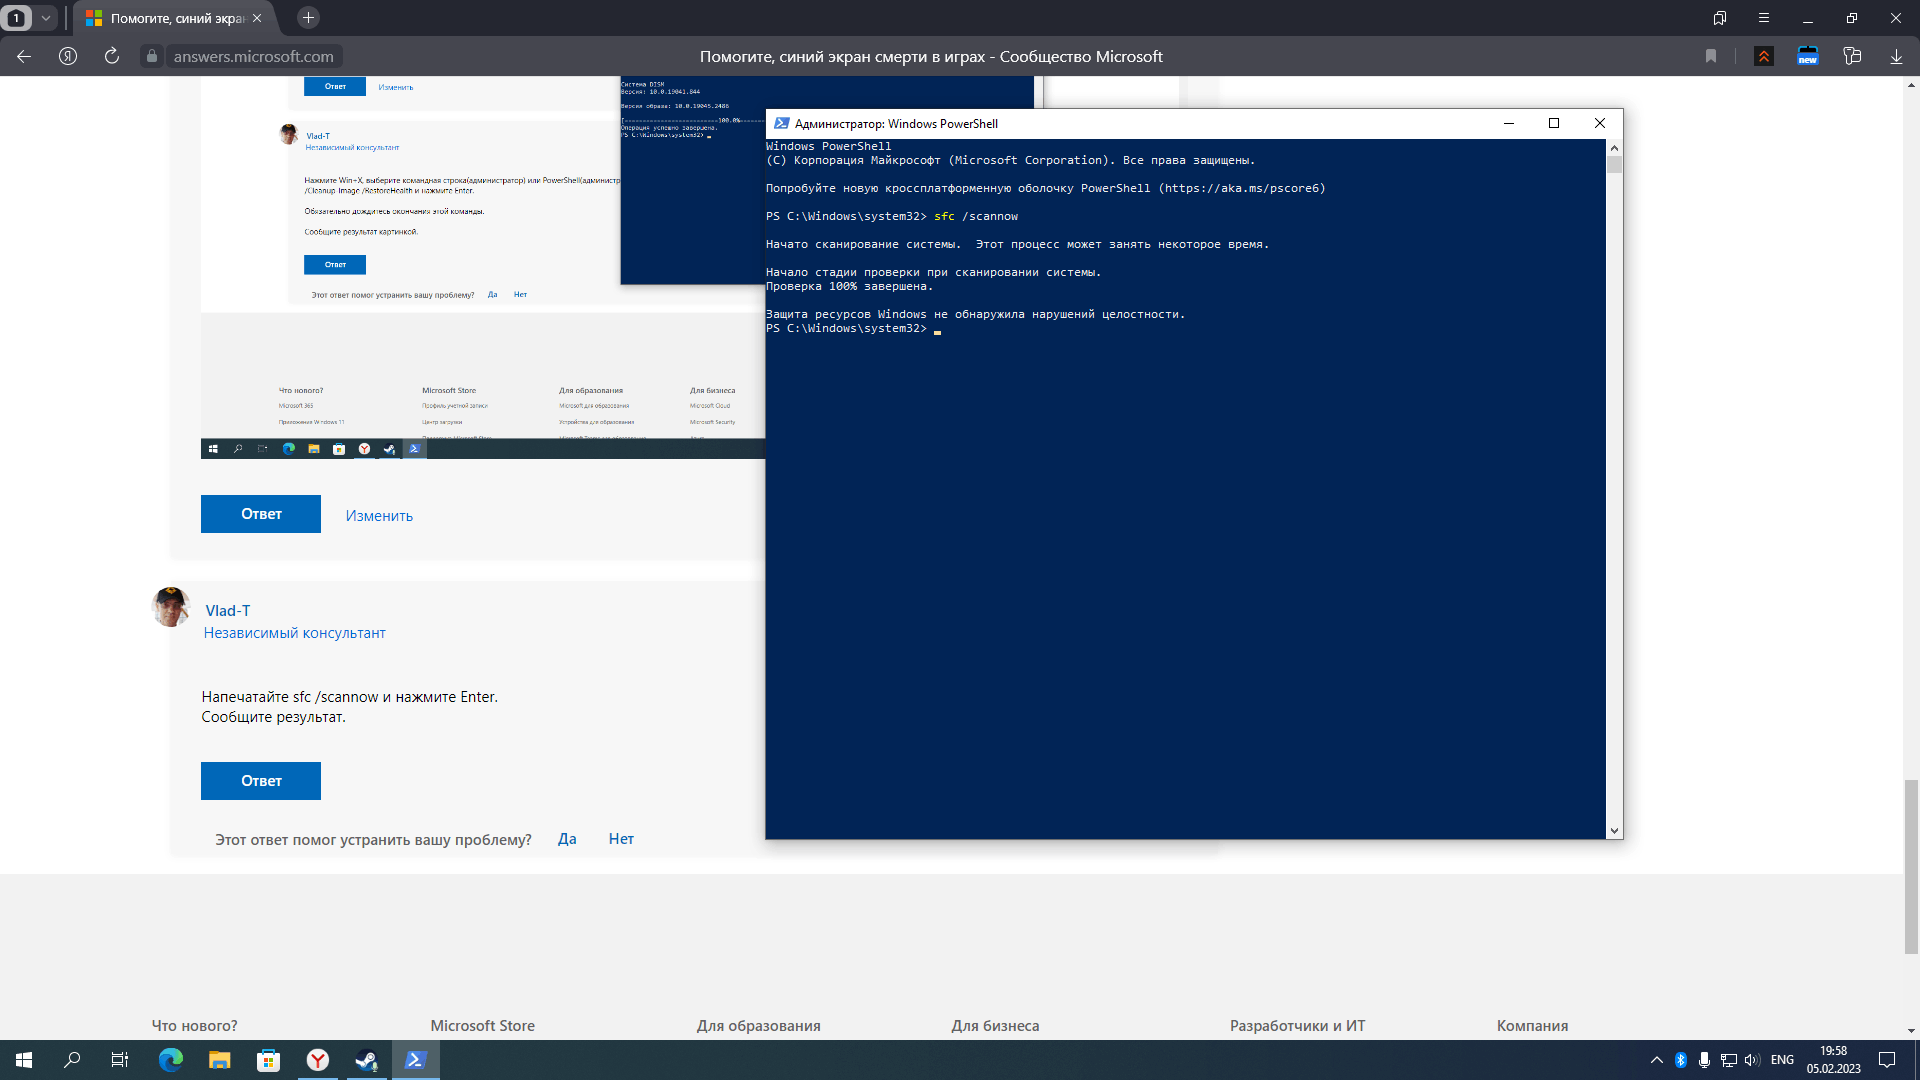Go back to the previous page
Screen dimensions: 1920x1080
point(24,56)
